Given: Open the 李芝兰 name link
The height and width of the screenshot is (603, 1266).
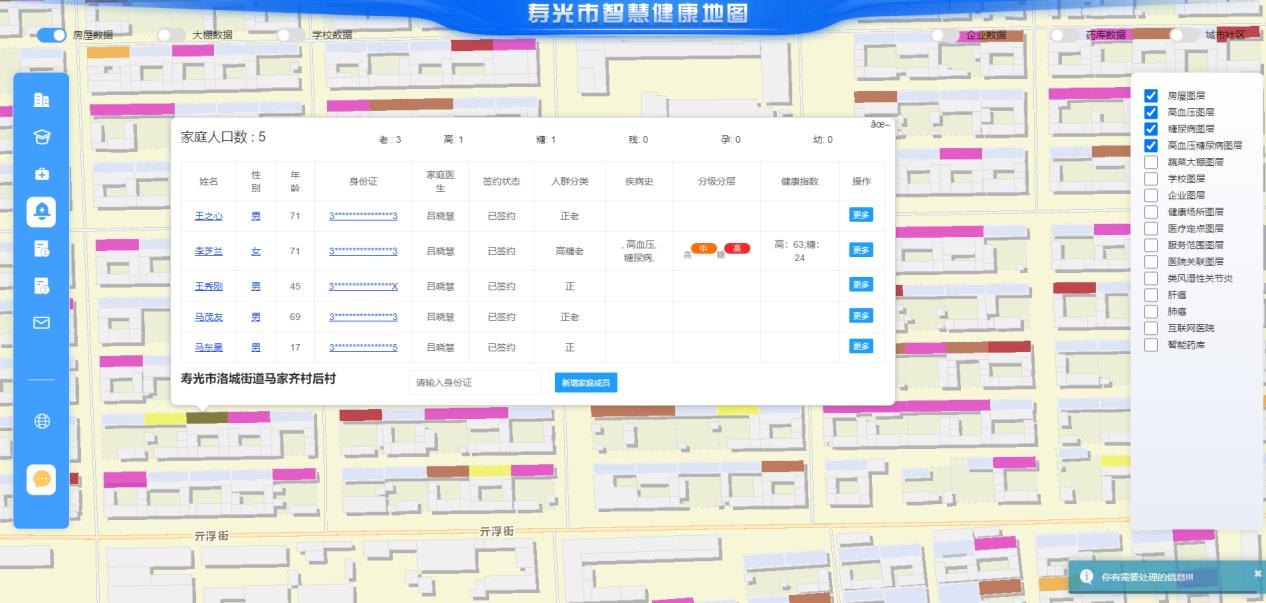Looking at the screenshot, I should [x=208, y=251].
